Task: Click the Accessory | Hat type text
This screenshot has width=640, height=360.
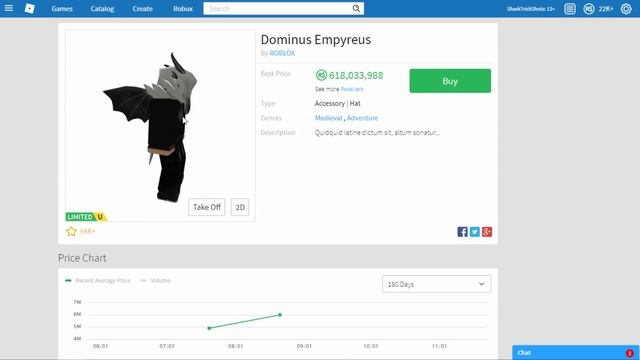Action: [x=338, y=103]
